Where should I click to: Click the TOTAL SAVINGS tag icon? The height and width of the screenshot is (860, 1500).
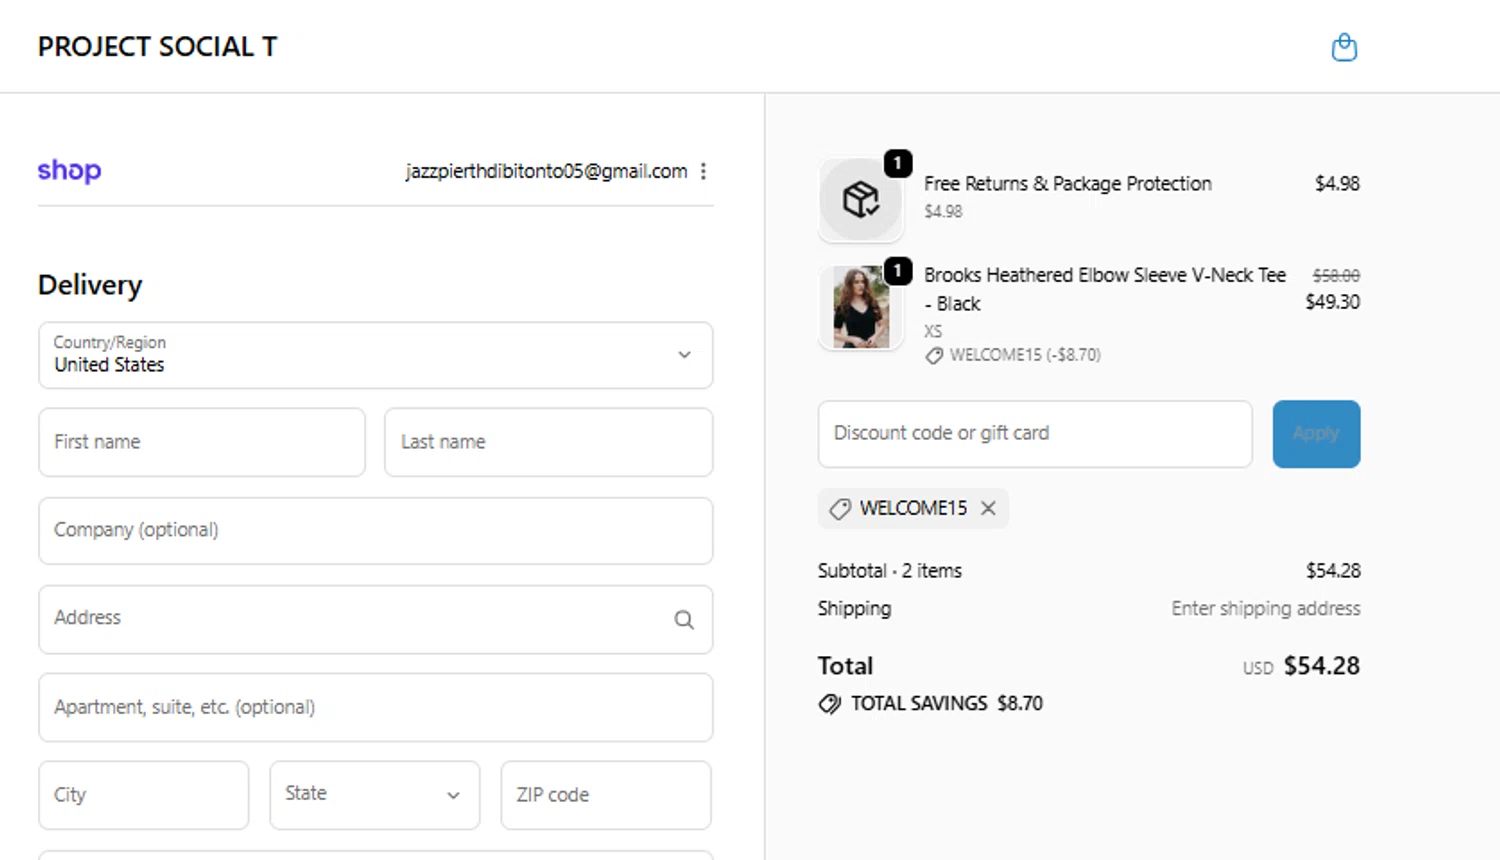click(829, 704)
